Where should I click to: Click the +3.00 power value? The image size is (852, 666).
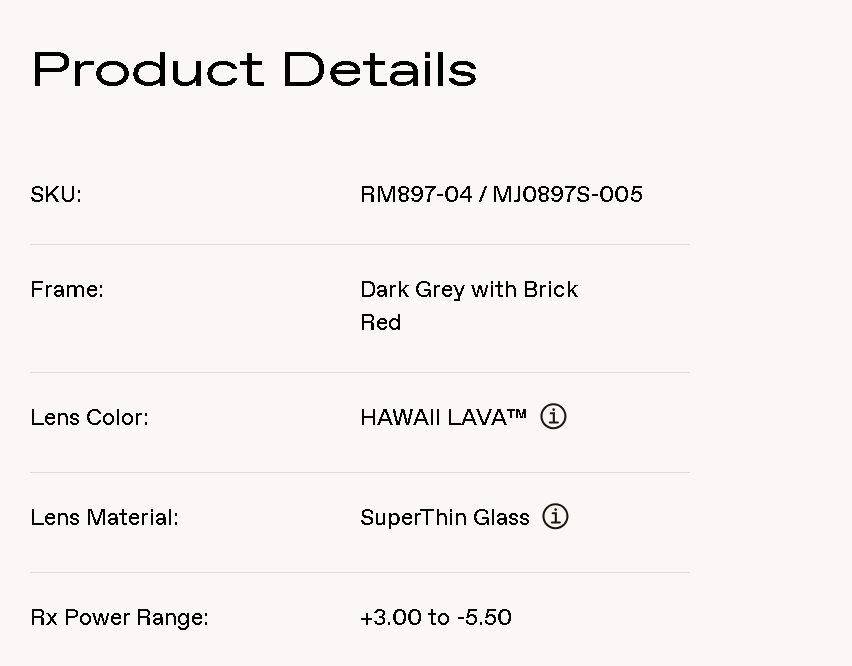click(391, 617)
